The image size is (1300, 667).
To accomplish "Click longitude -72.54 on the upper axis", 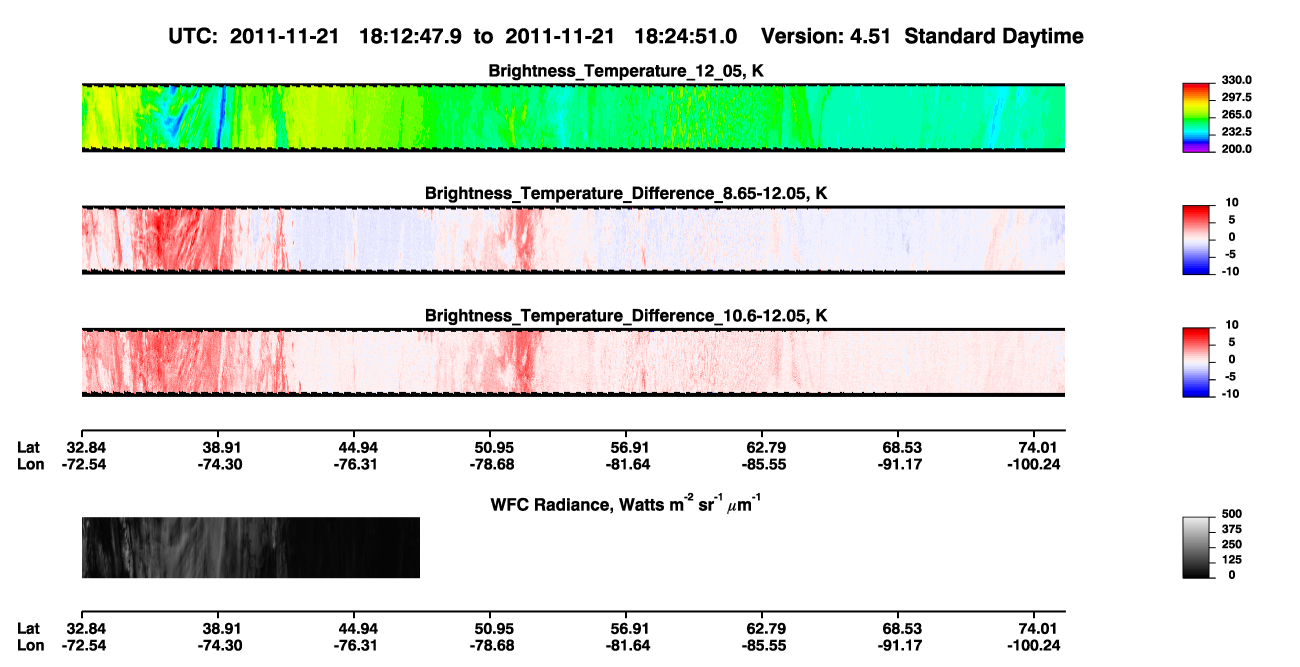I will click(x=82, y=464).
